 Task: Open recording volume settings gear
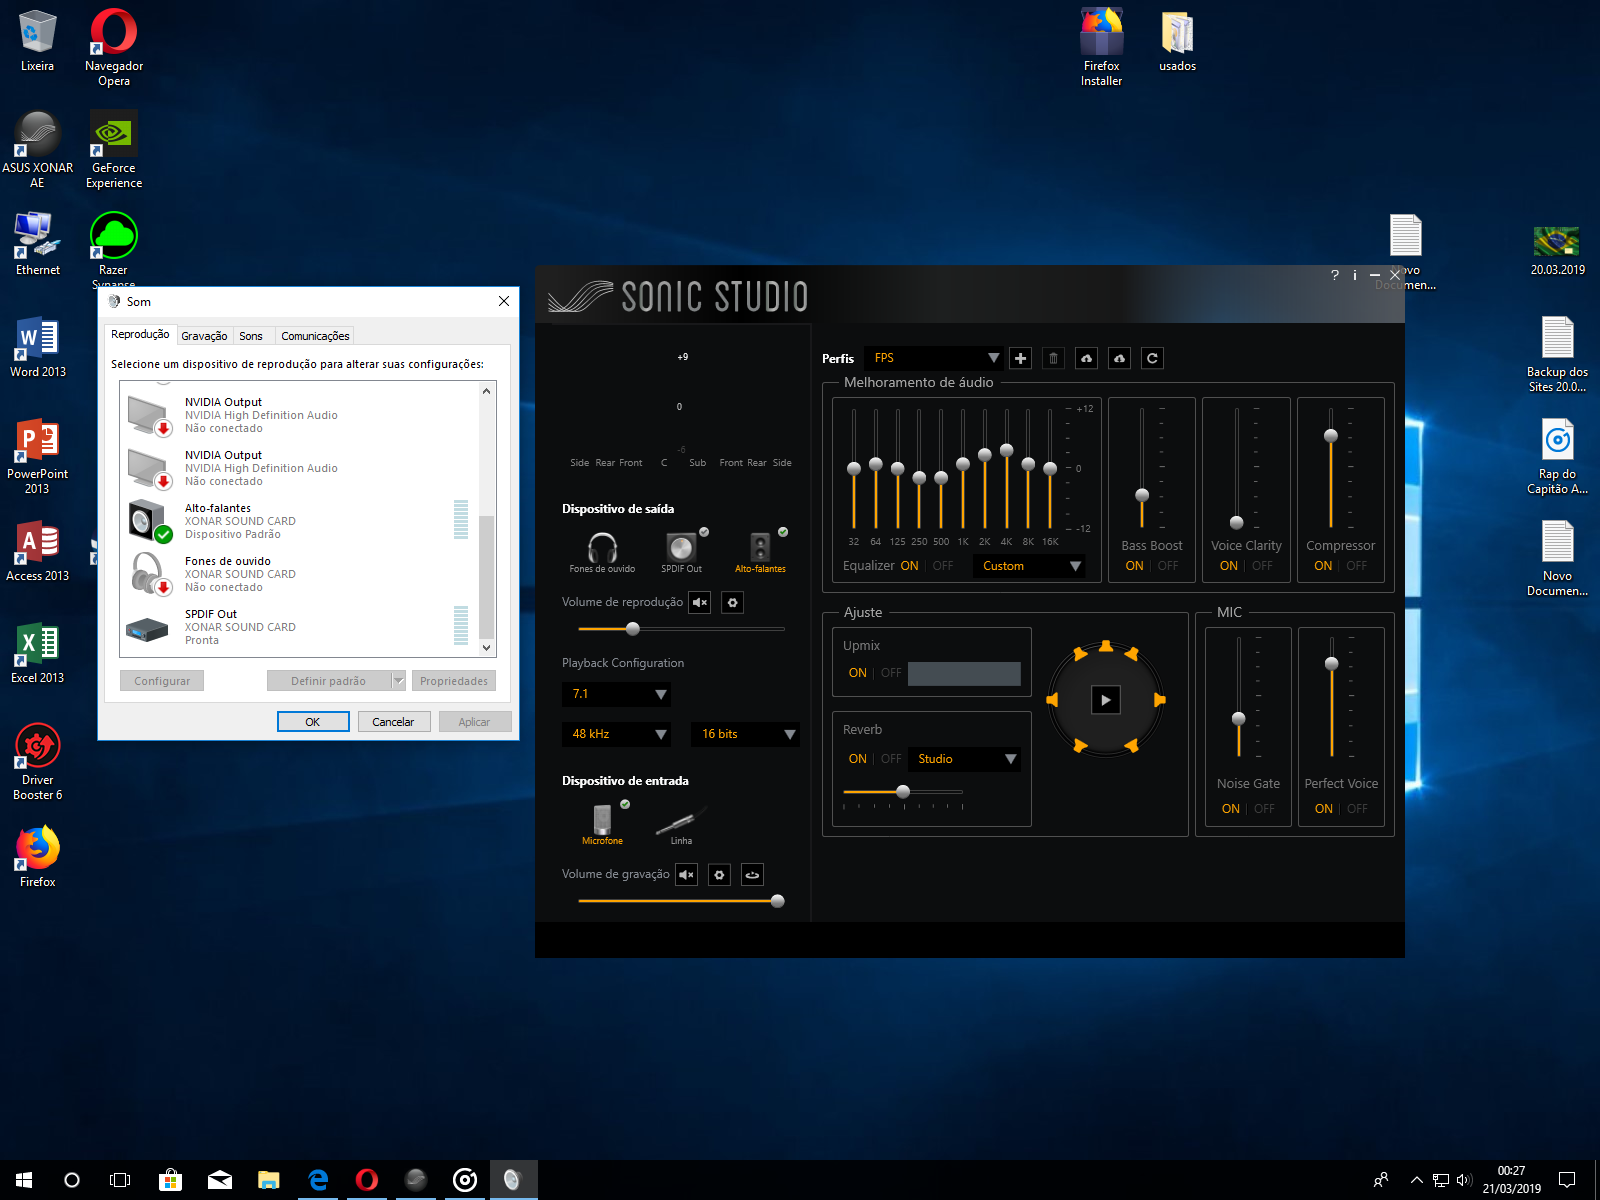pos(719,875)
